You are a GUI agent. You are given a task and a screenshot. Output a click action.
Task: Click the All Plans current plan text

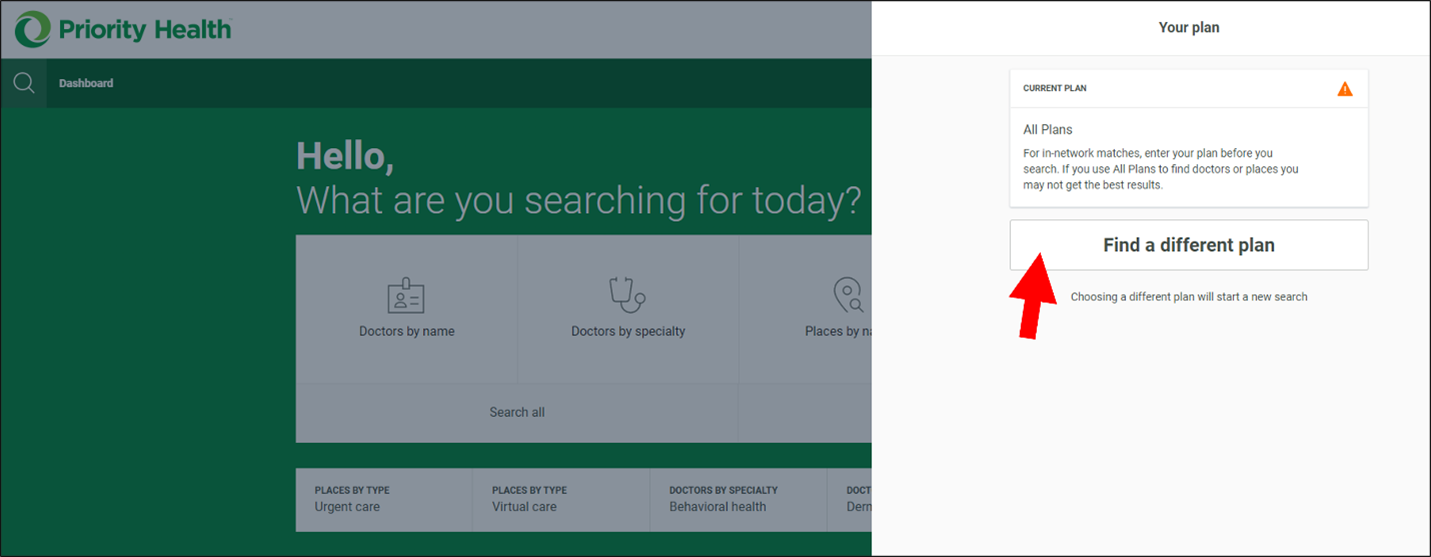coord(1048,130)
